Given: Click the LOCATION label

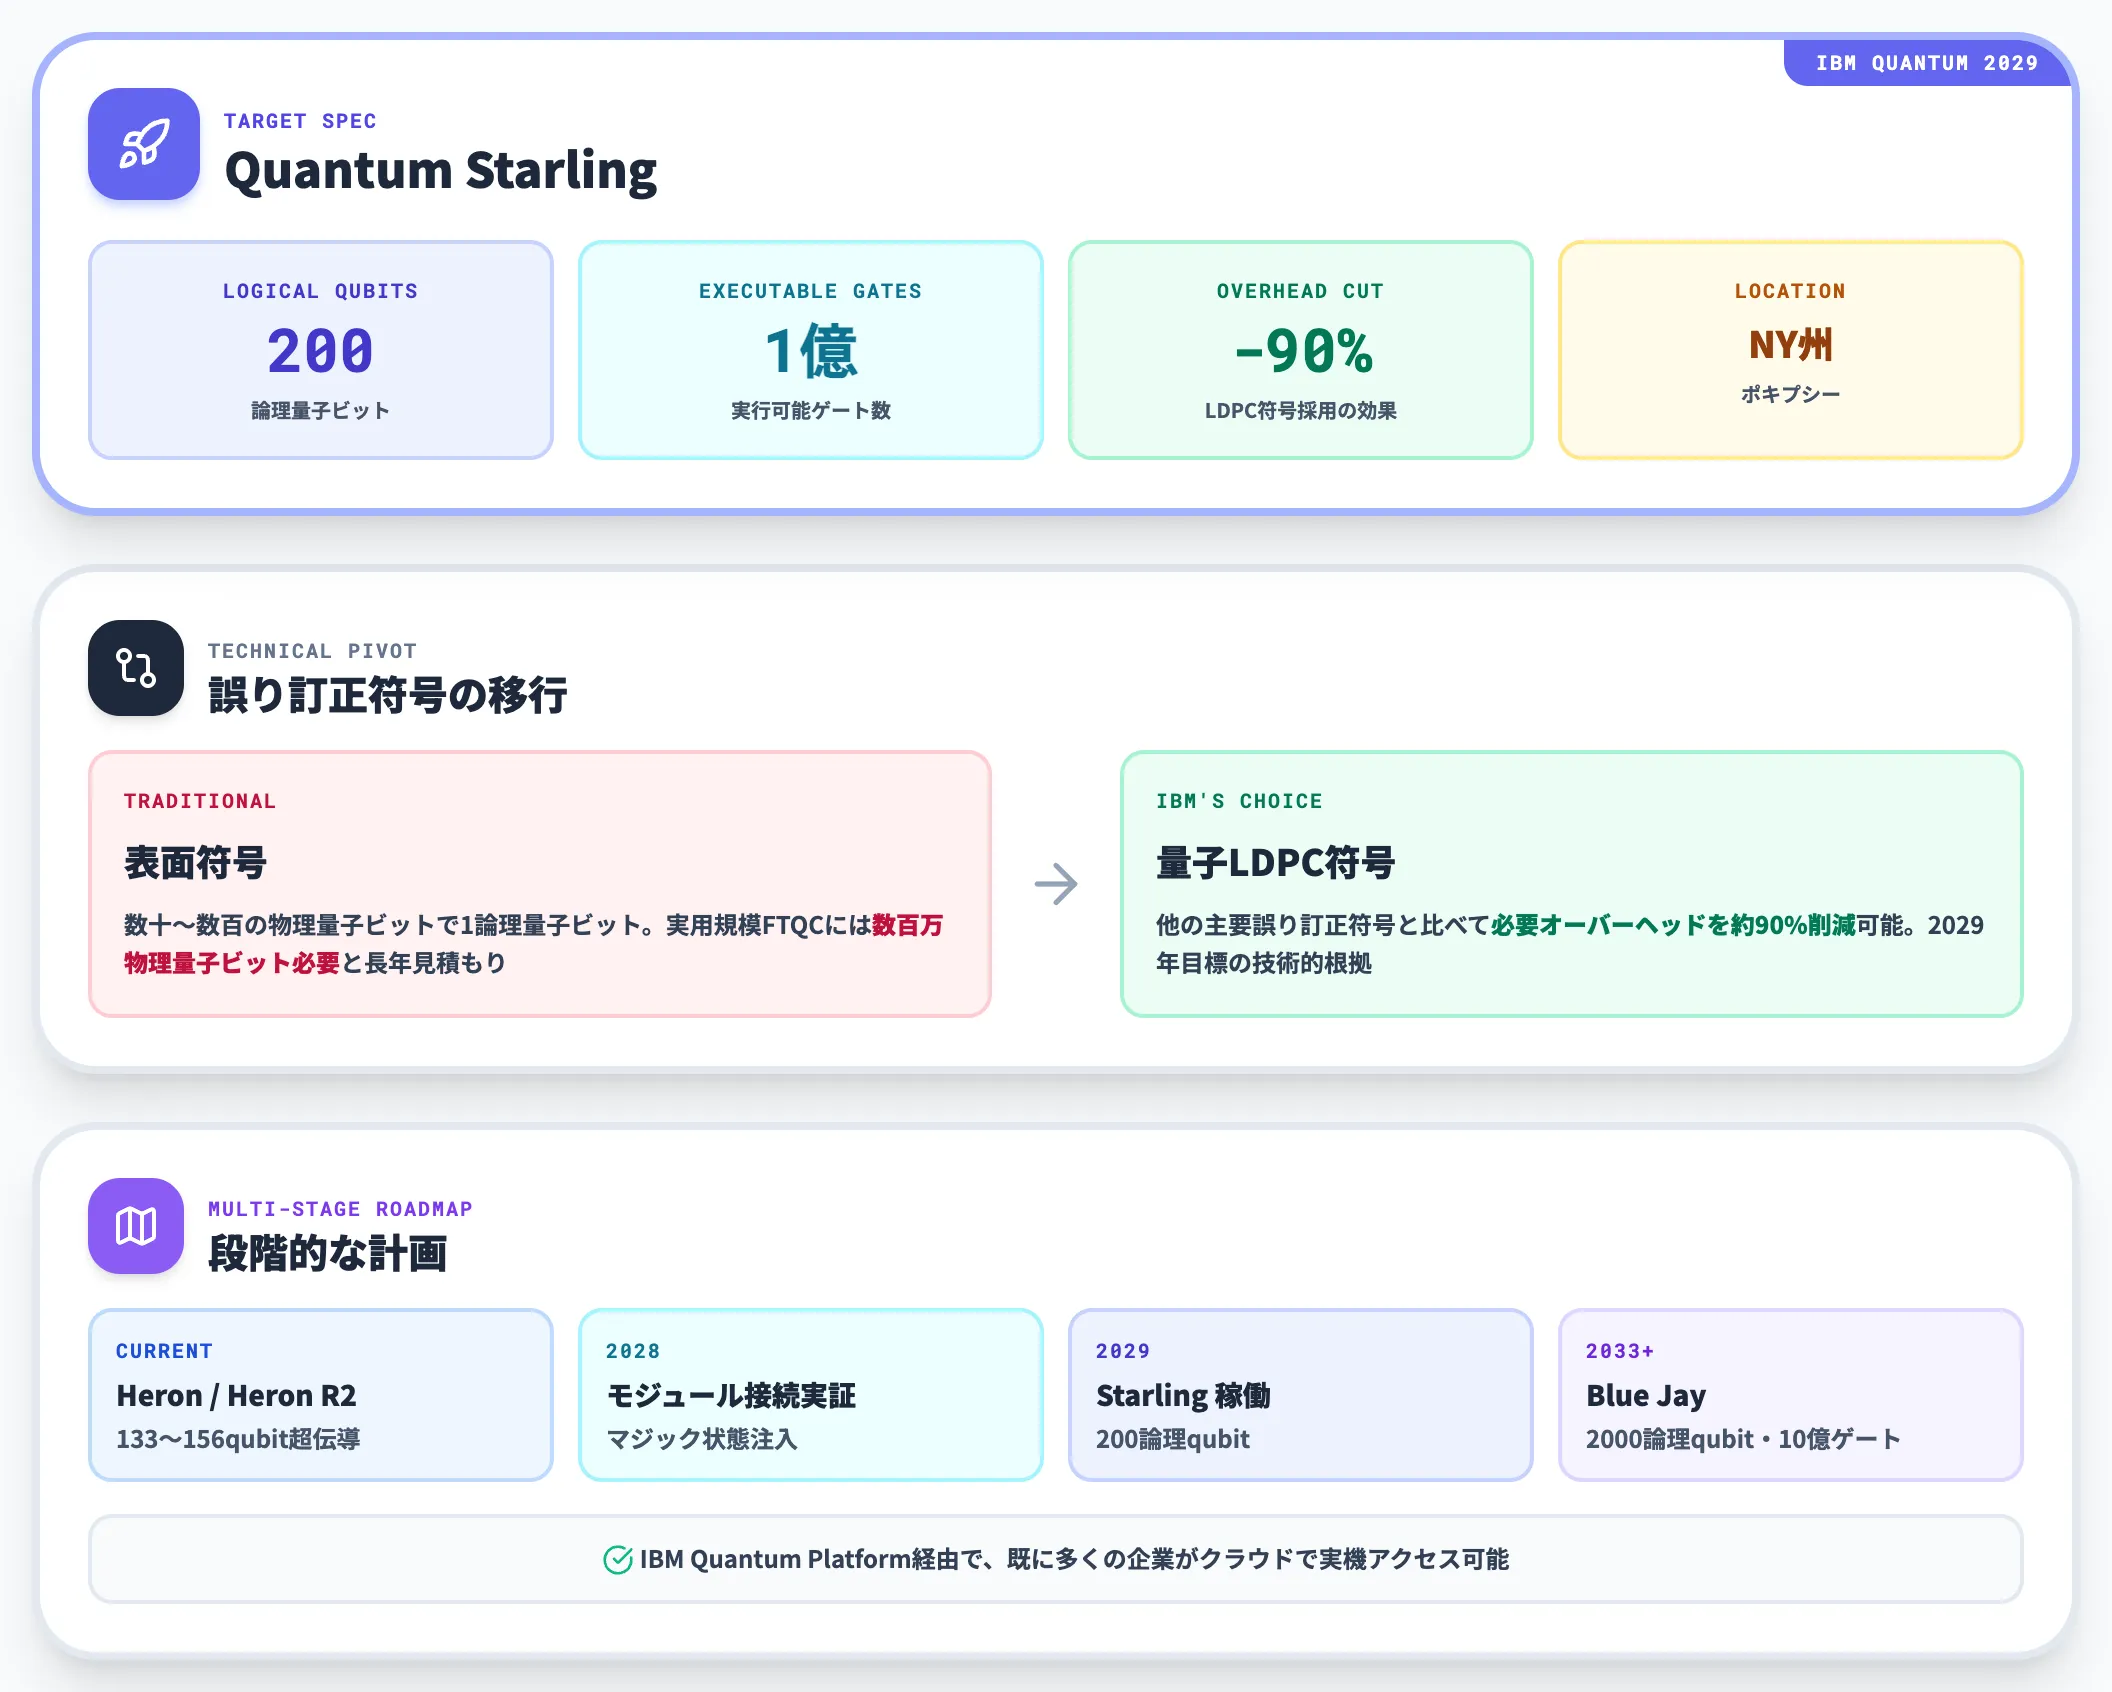Looking at the screenshot, I should [x=1791, y=291].
